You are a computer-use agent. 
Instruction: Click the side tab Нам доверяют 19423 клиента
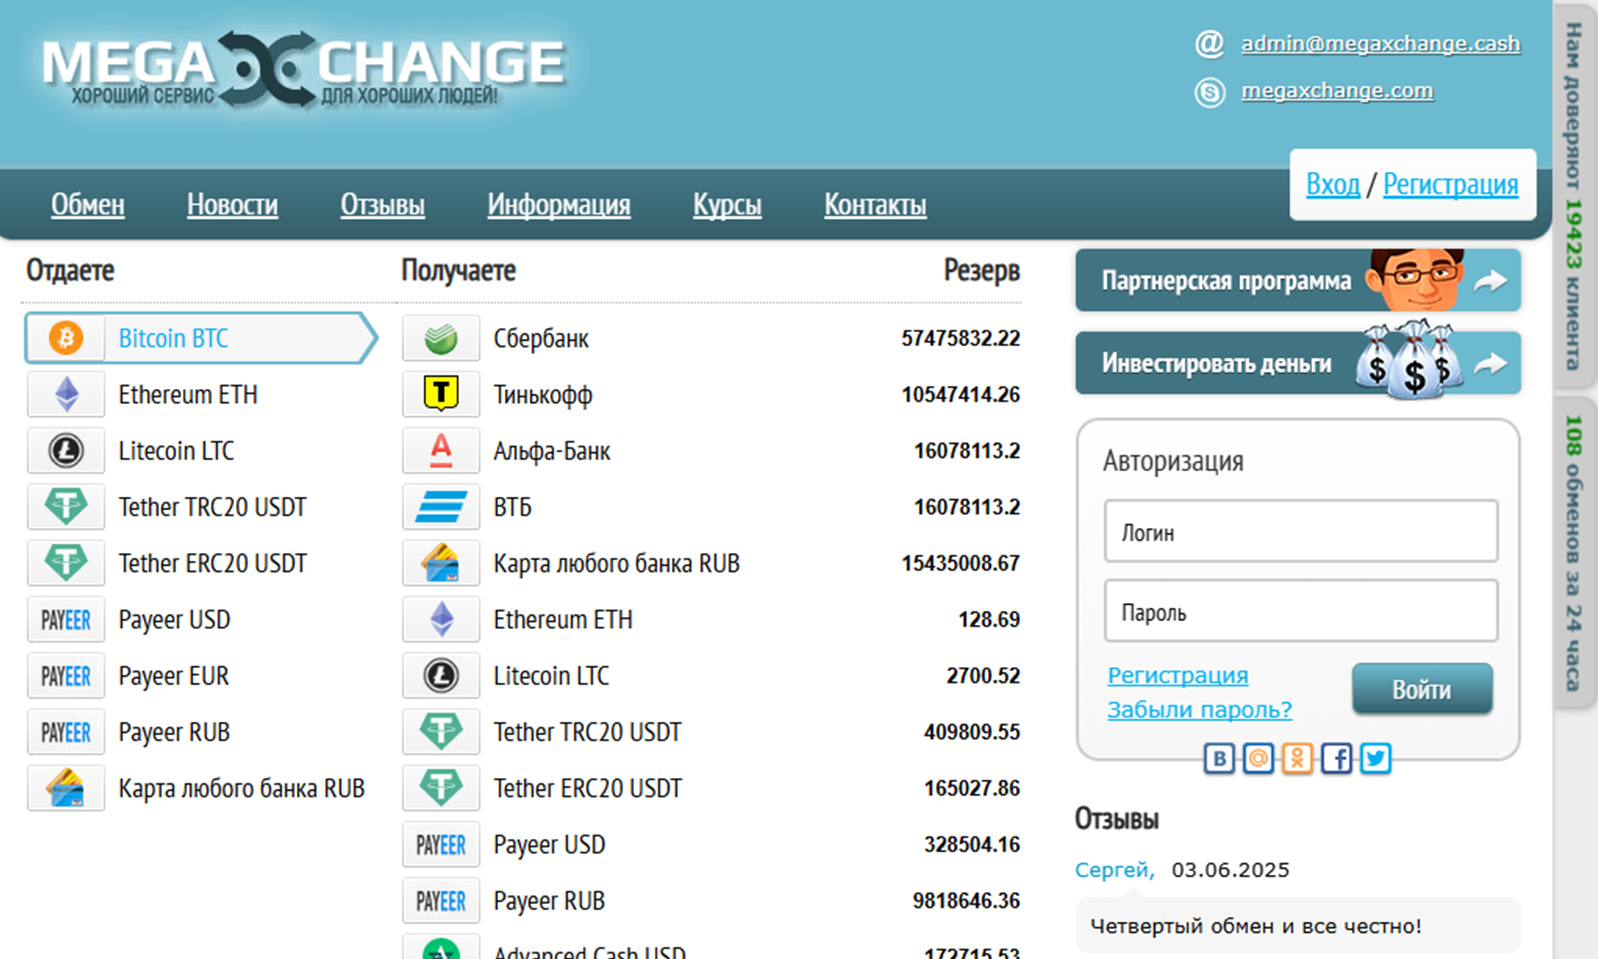pyautogui.click(x=1574, y=196)
